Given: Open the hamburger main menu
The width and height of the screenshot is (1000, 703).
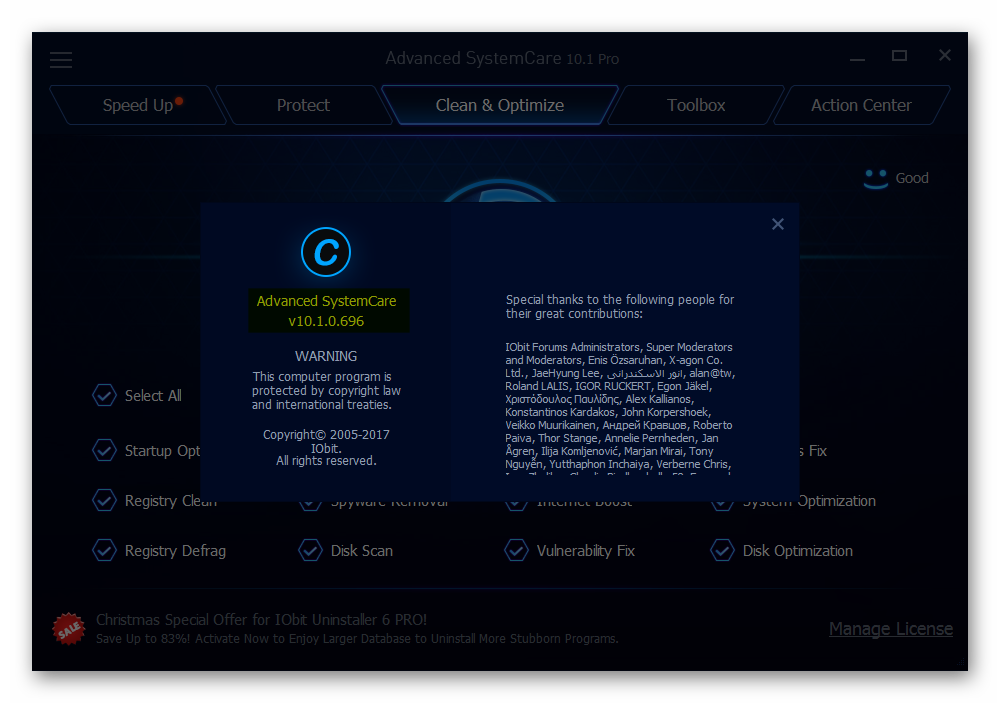Looking at the screenshot, I should click(x=61, y=60).
